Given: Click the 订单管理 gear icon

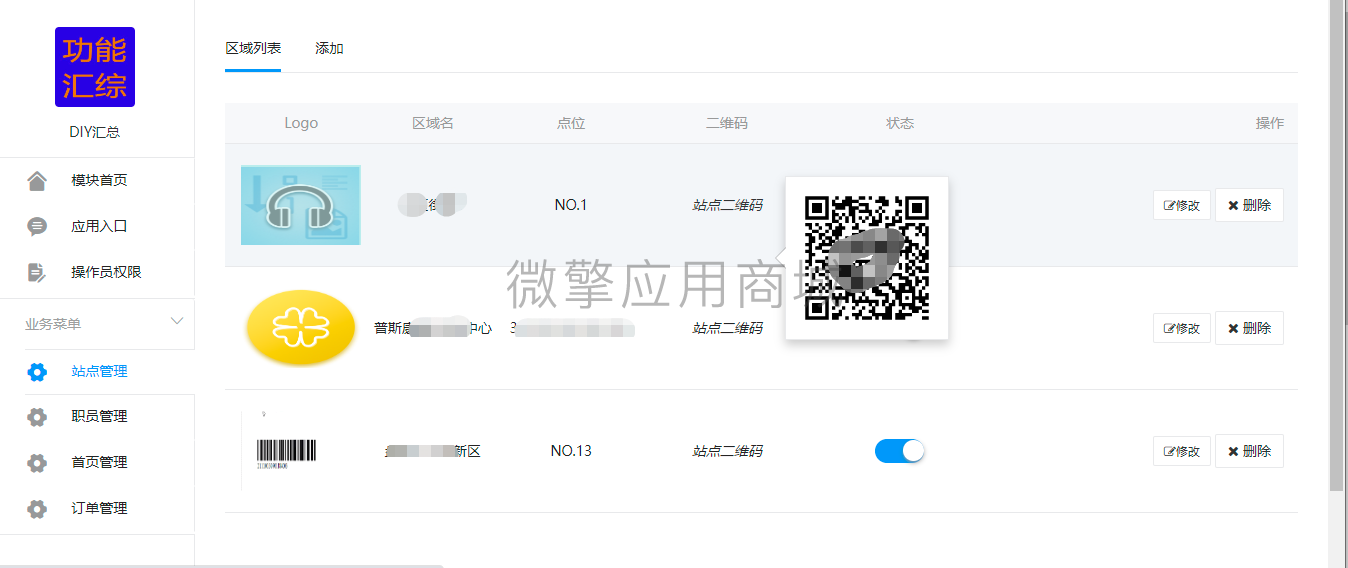Looking at the screenshot, I should (x=37, y=509).
